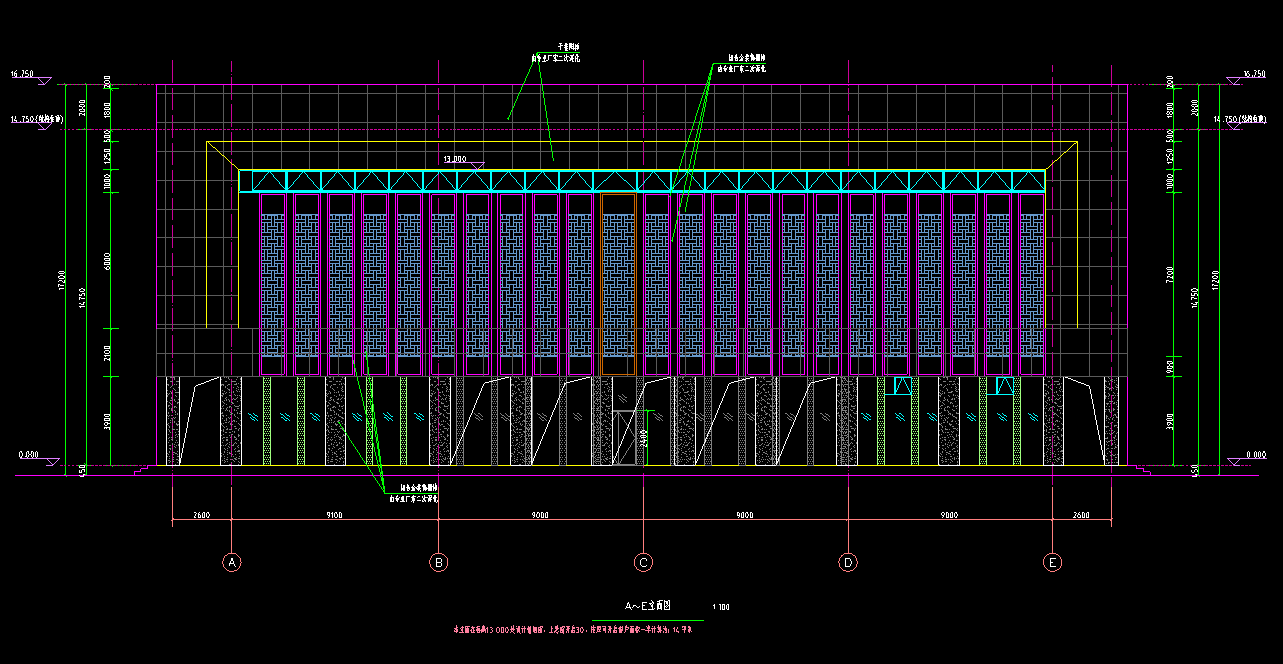Click the 1:100 scale text
This screenshot has height=664, width=1283.
coord(720,607)
